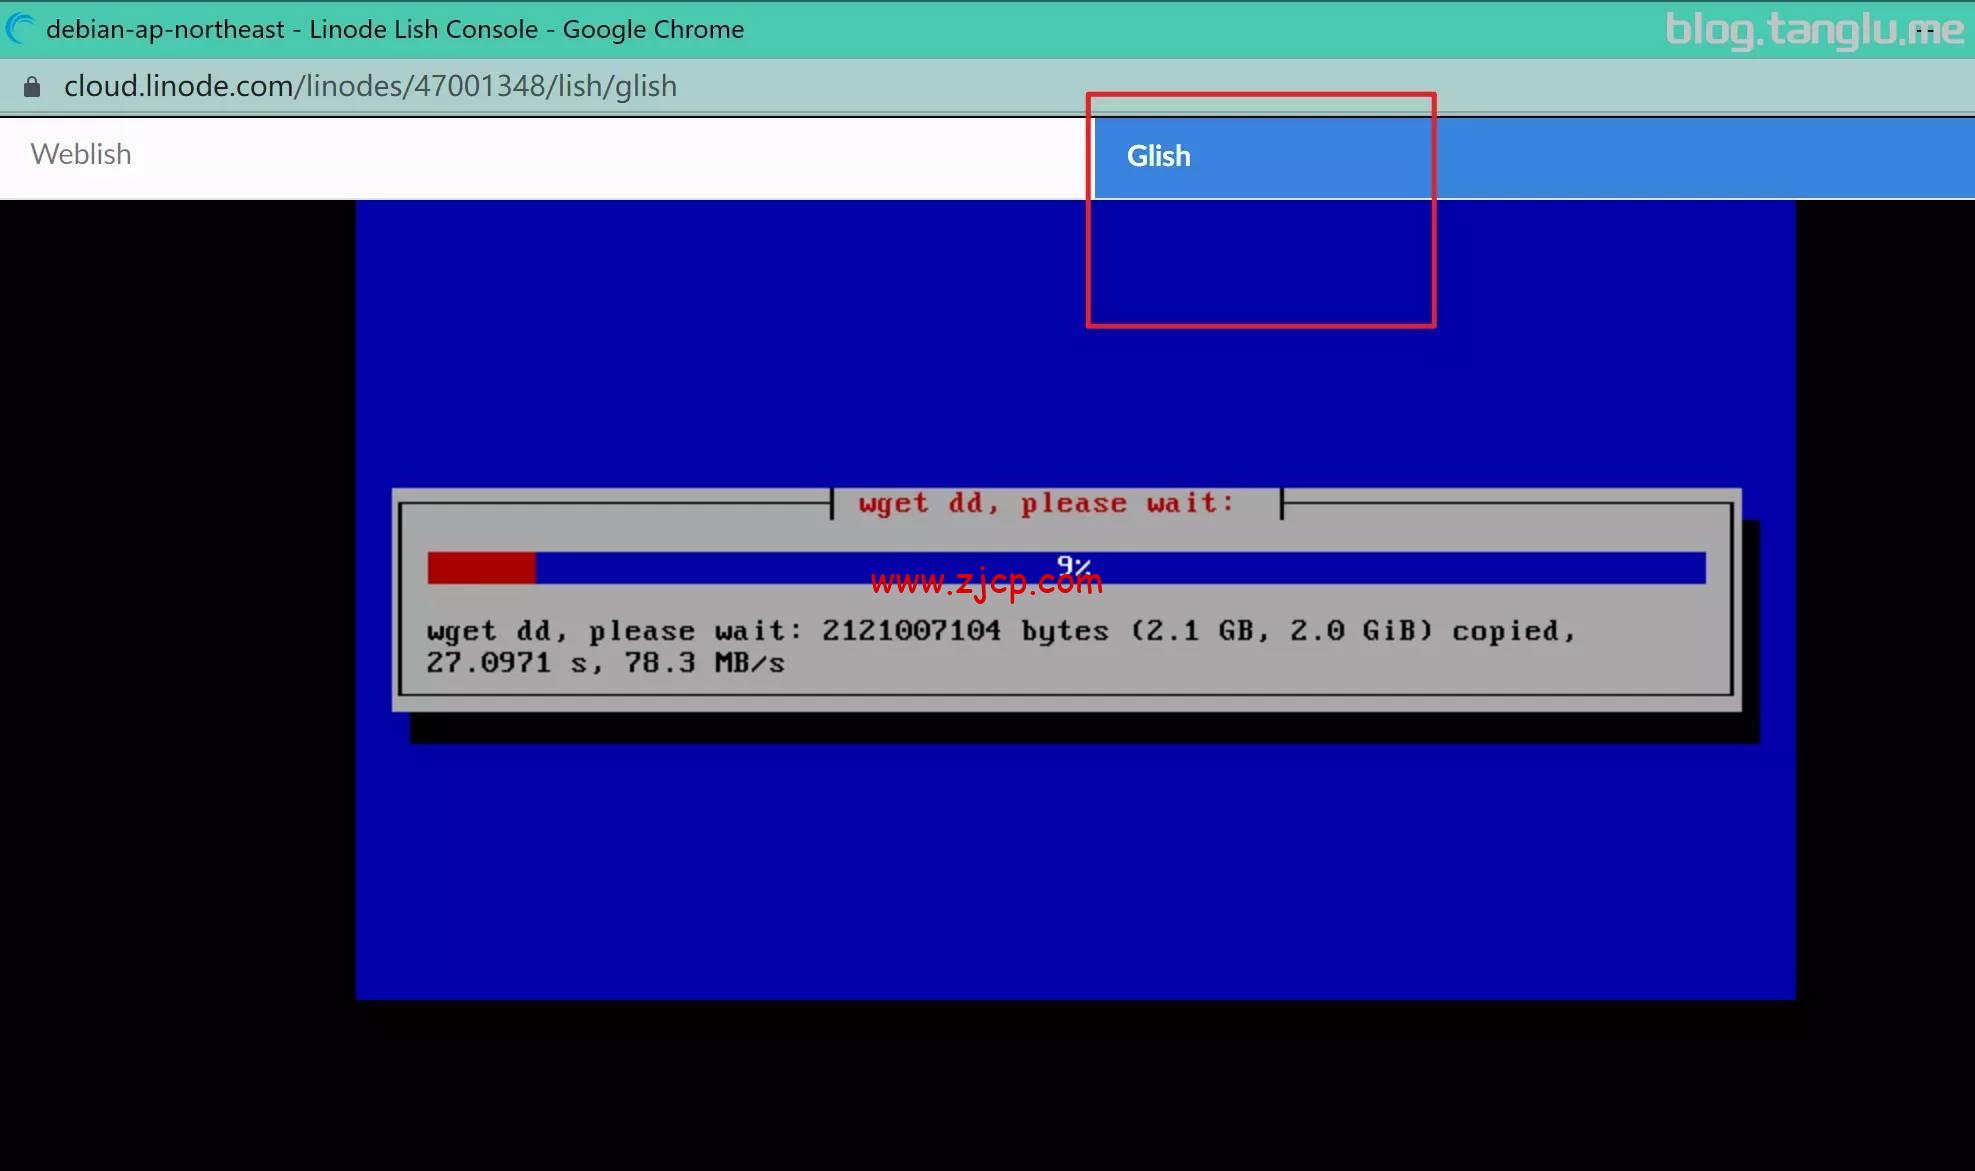
Task: Open the Glish graphical console
Action: click(1158, 156)
